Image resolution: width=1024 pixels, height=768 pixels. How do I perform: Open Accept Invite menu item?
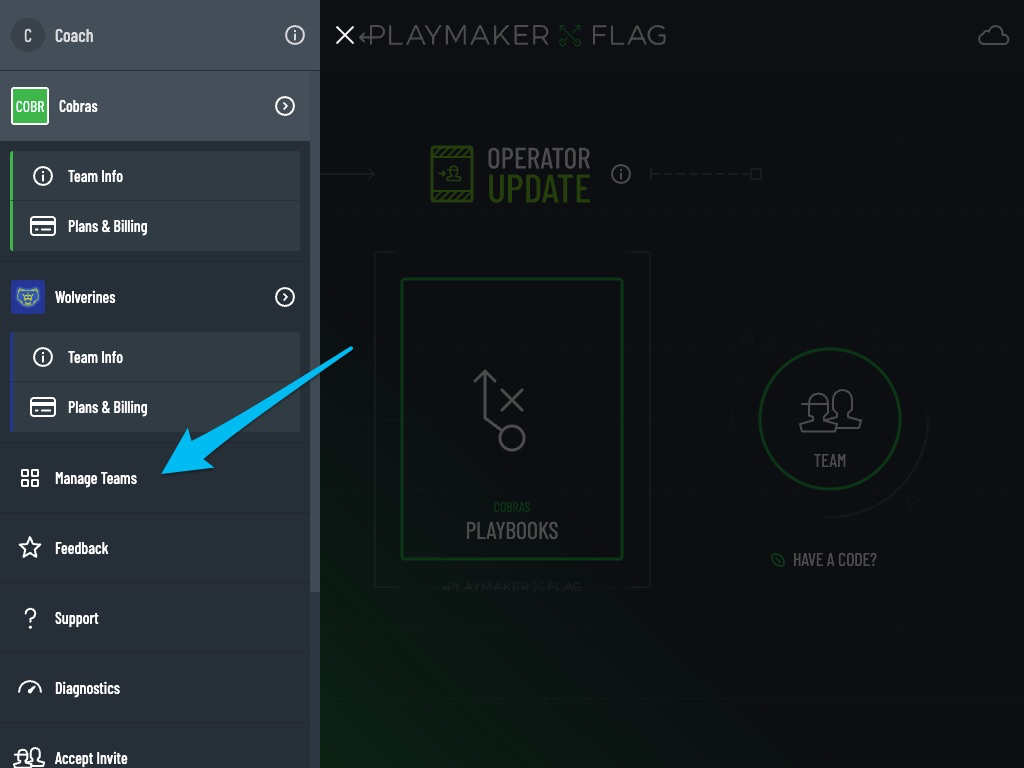[x=155, y=746]
